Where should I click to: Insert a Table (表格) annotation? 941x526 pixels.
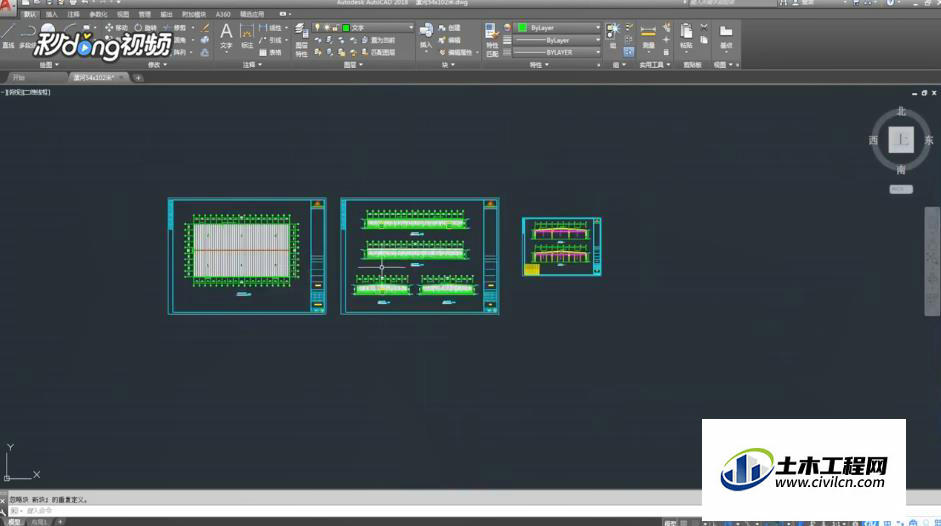pyautogui.click(x=270, y=52)
